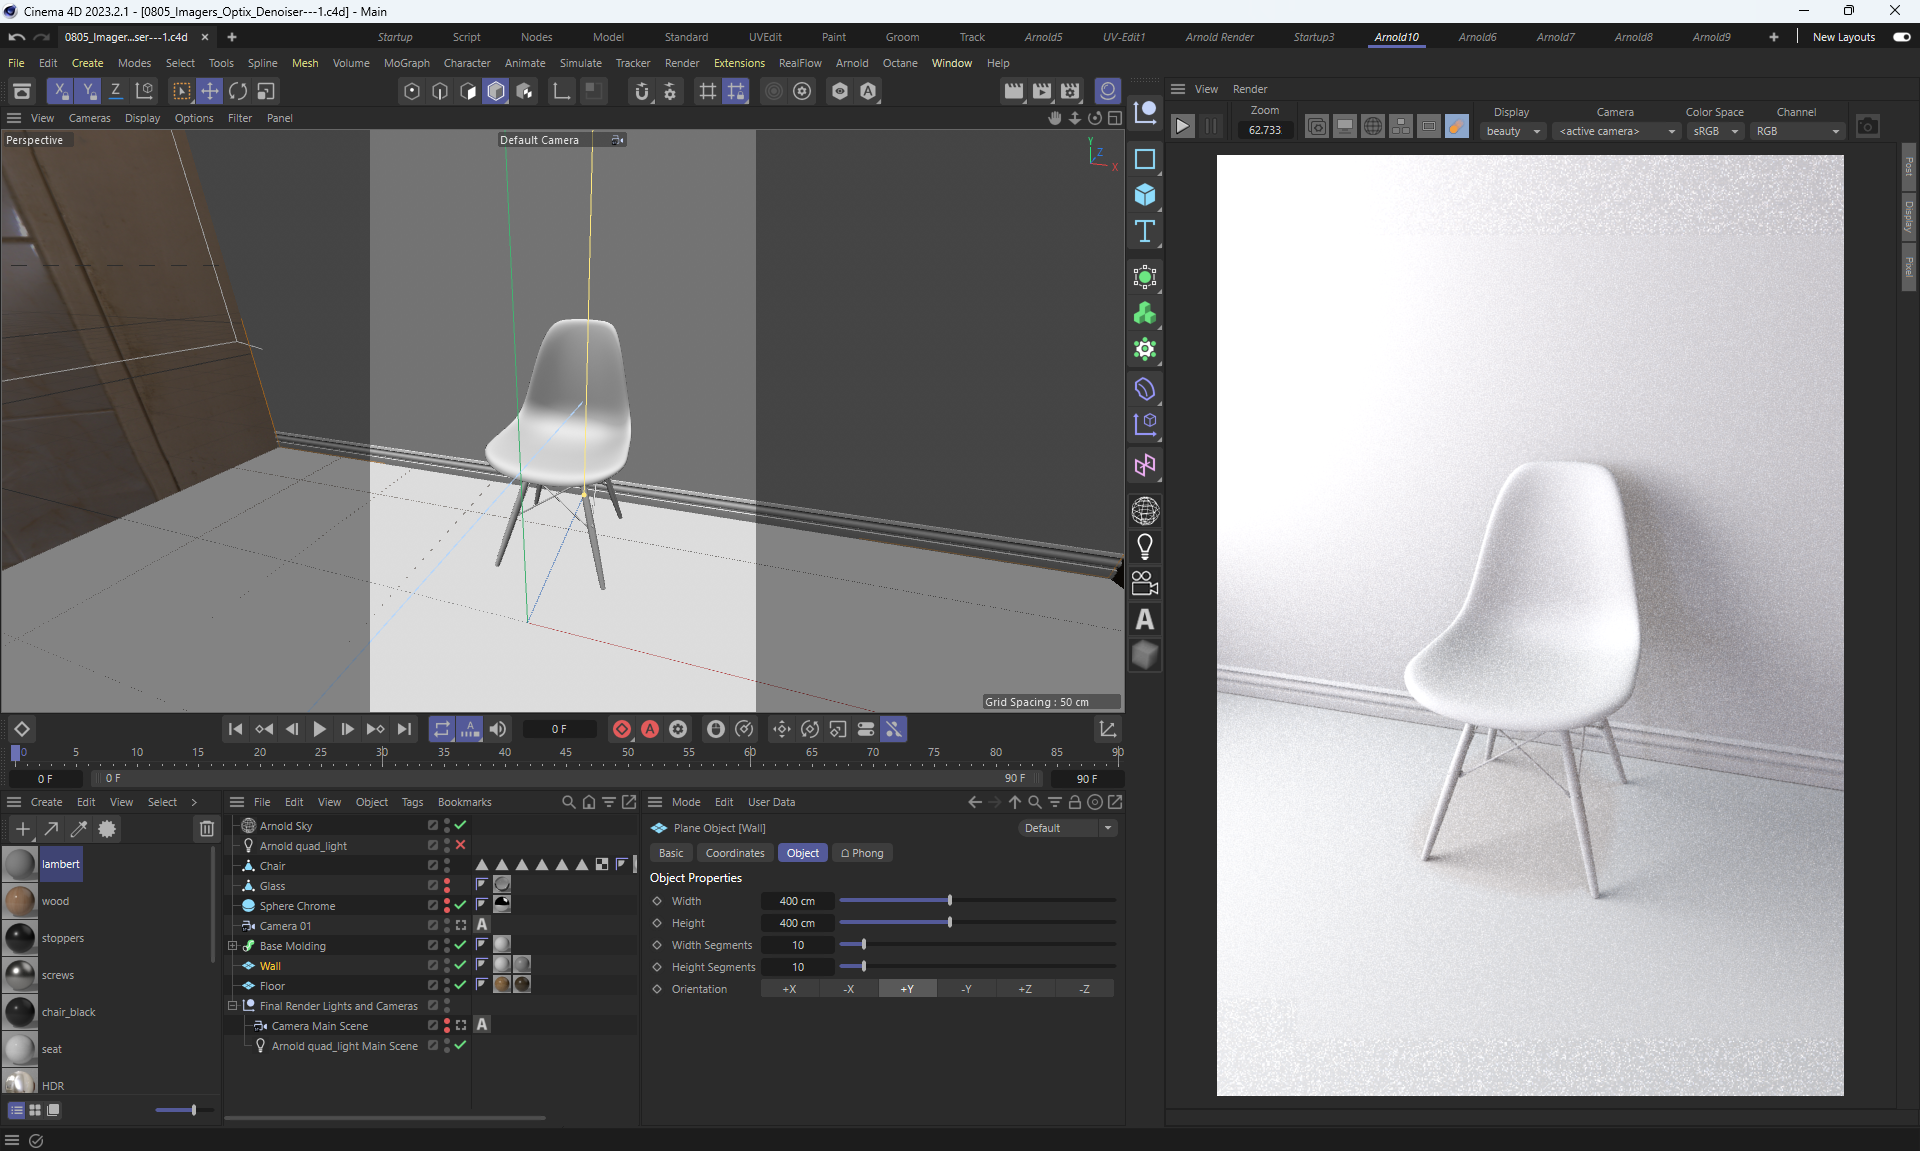
Task: Click the Cube primitive icon in the sidebar
Action: coord(1145,195)
